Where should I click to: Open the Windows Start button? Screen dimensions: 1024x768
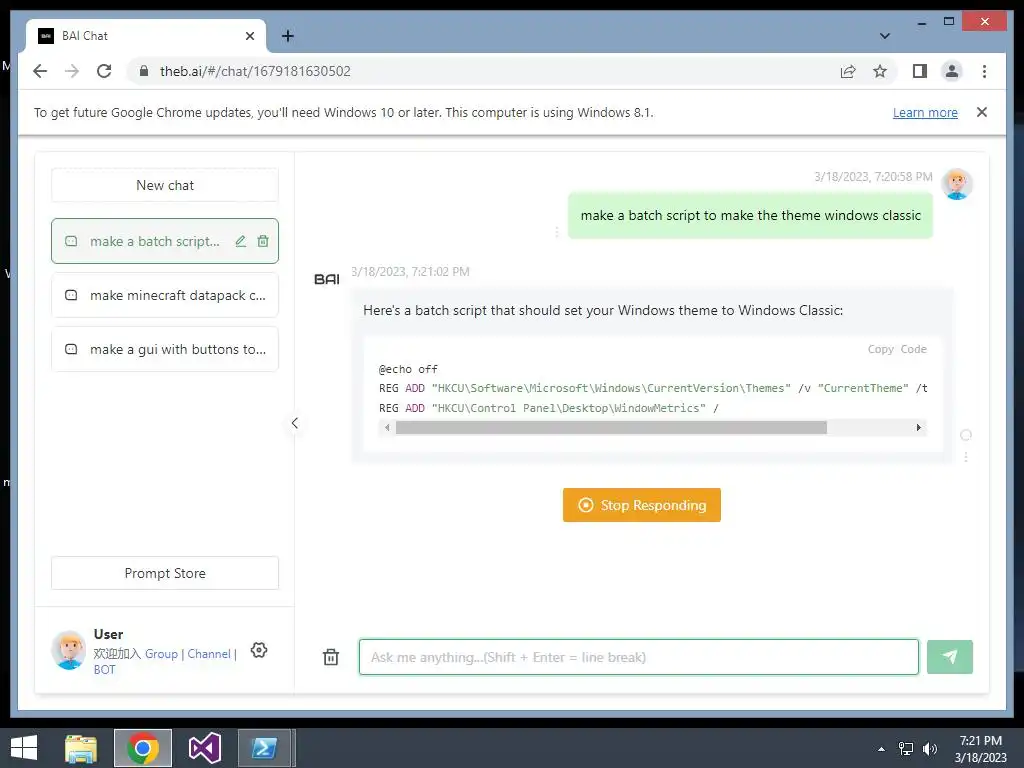[x=24, y=748]
